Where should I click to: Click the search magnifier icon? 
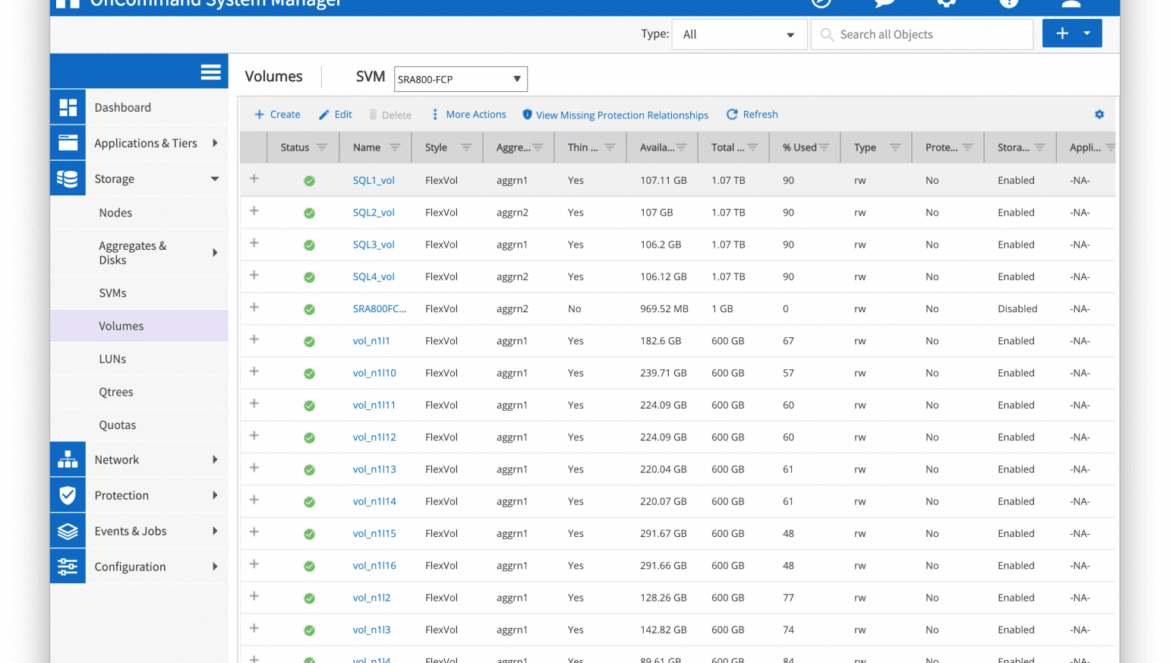pyautogui.click(x=826, y=34)
